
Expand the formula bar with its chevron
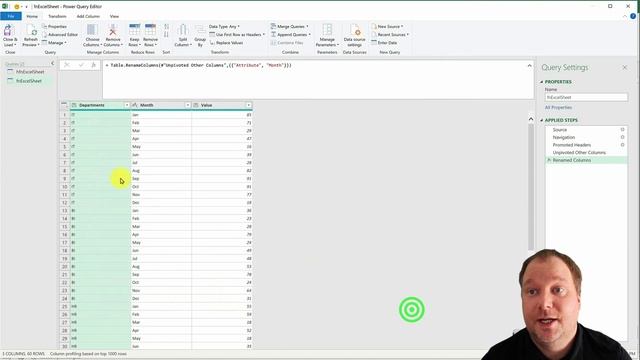[x=529, y=66]
